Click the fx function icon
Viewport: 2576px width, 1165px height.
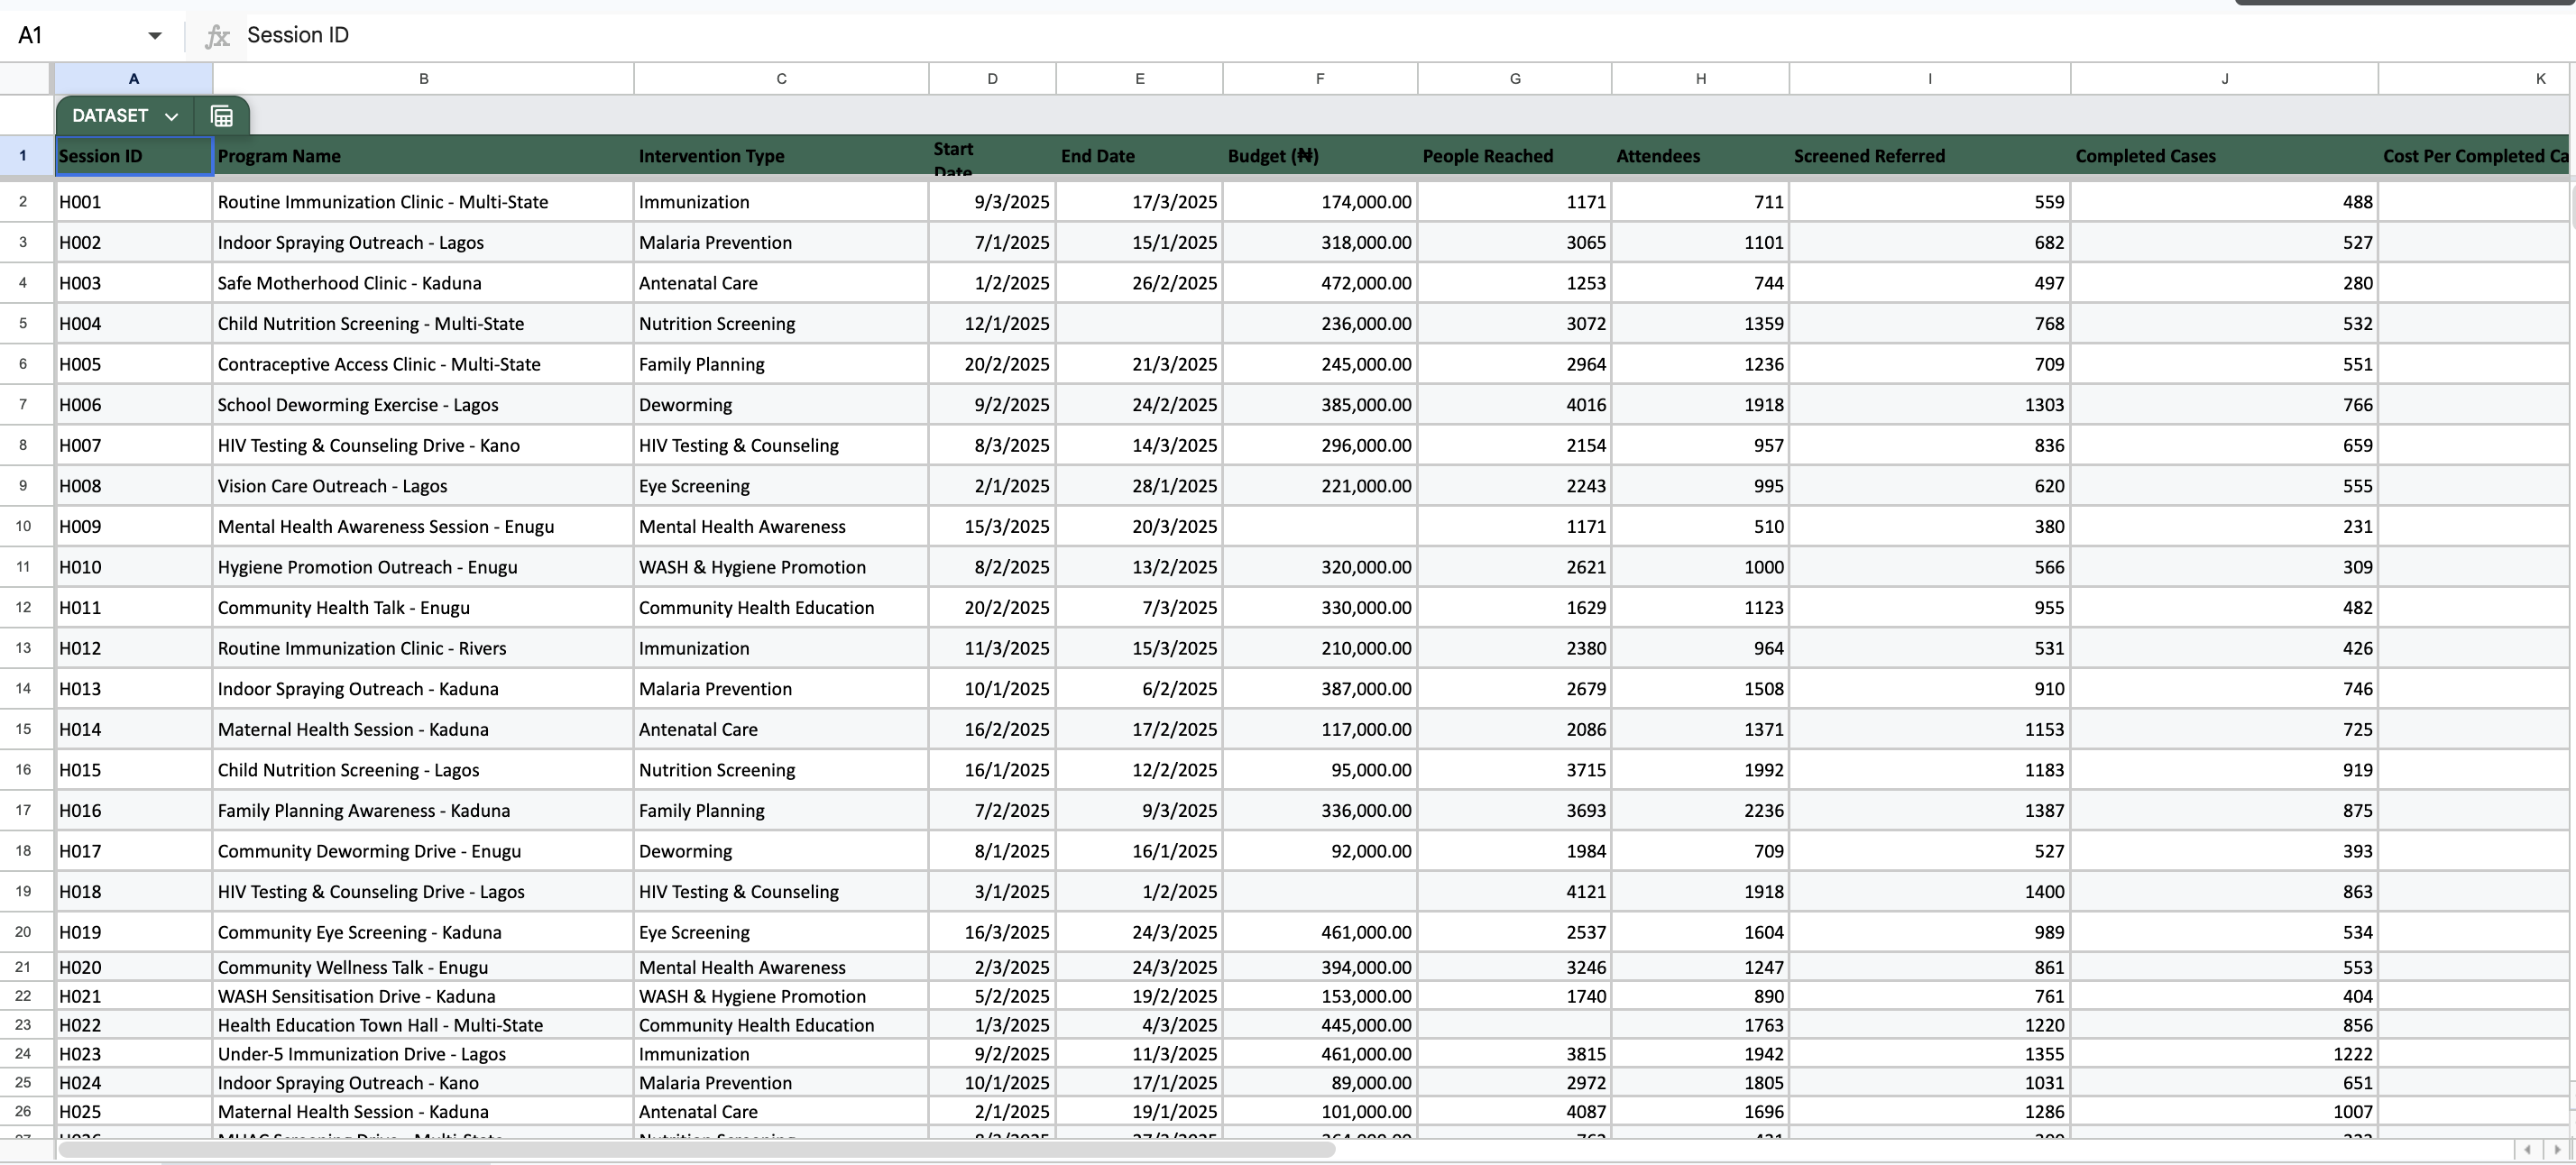pos(217,36)
